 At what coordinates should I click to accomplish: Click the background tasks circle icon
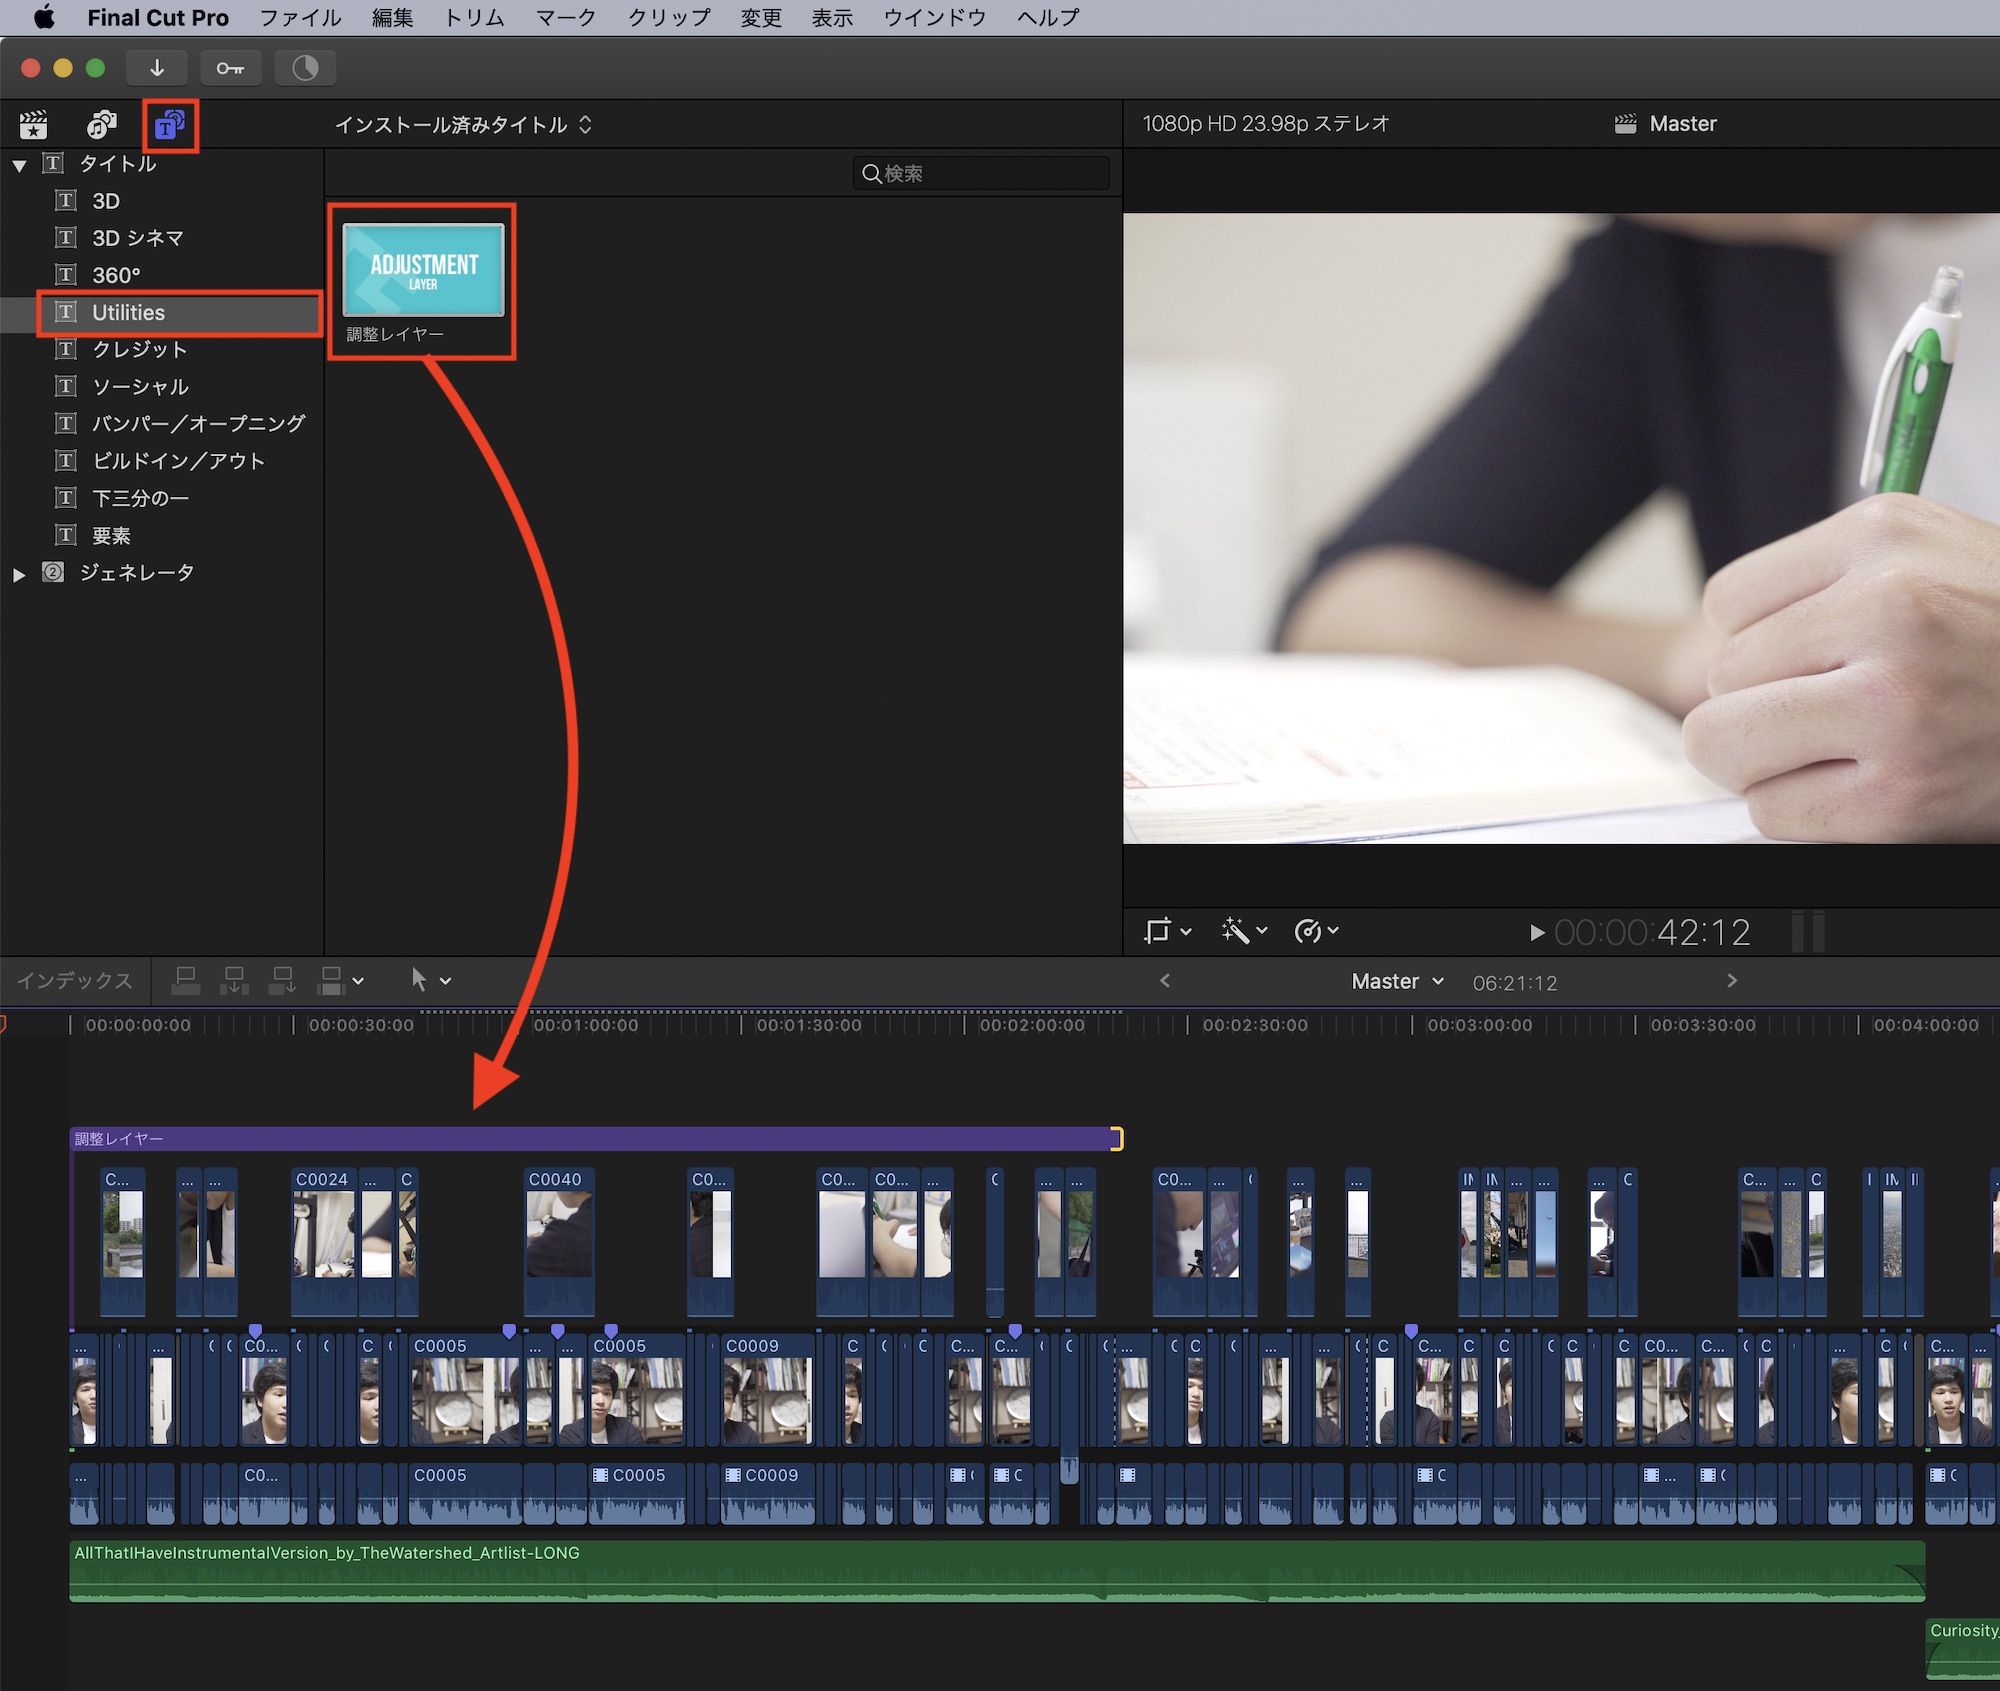pyautogui.click(x=305, y=68)
